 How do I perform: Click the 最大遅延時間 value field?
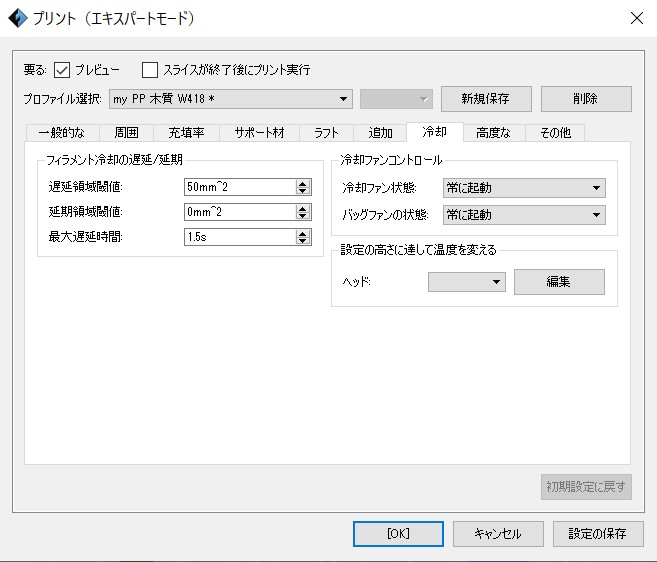coord(240,237)
